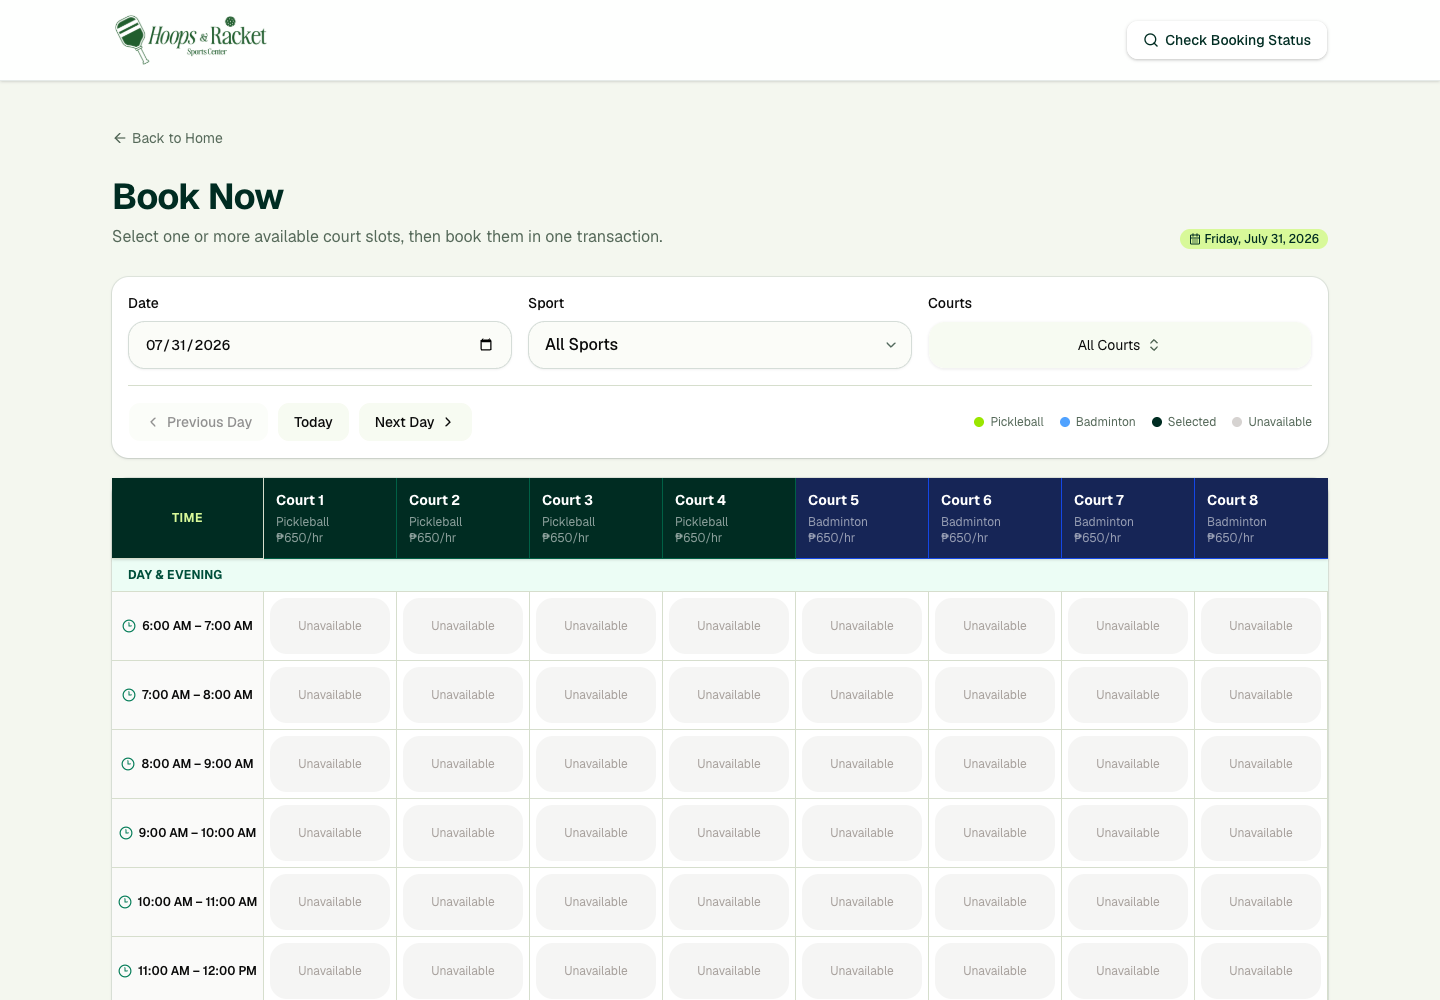Select the Court 1 Pickleball column header
This screenshot has height=1000, width=1440.
point(330,518)
